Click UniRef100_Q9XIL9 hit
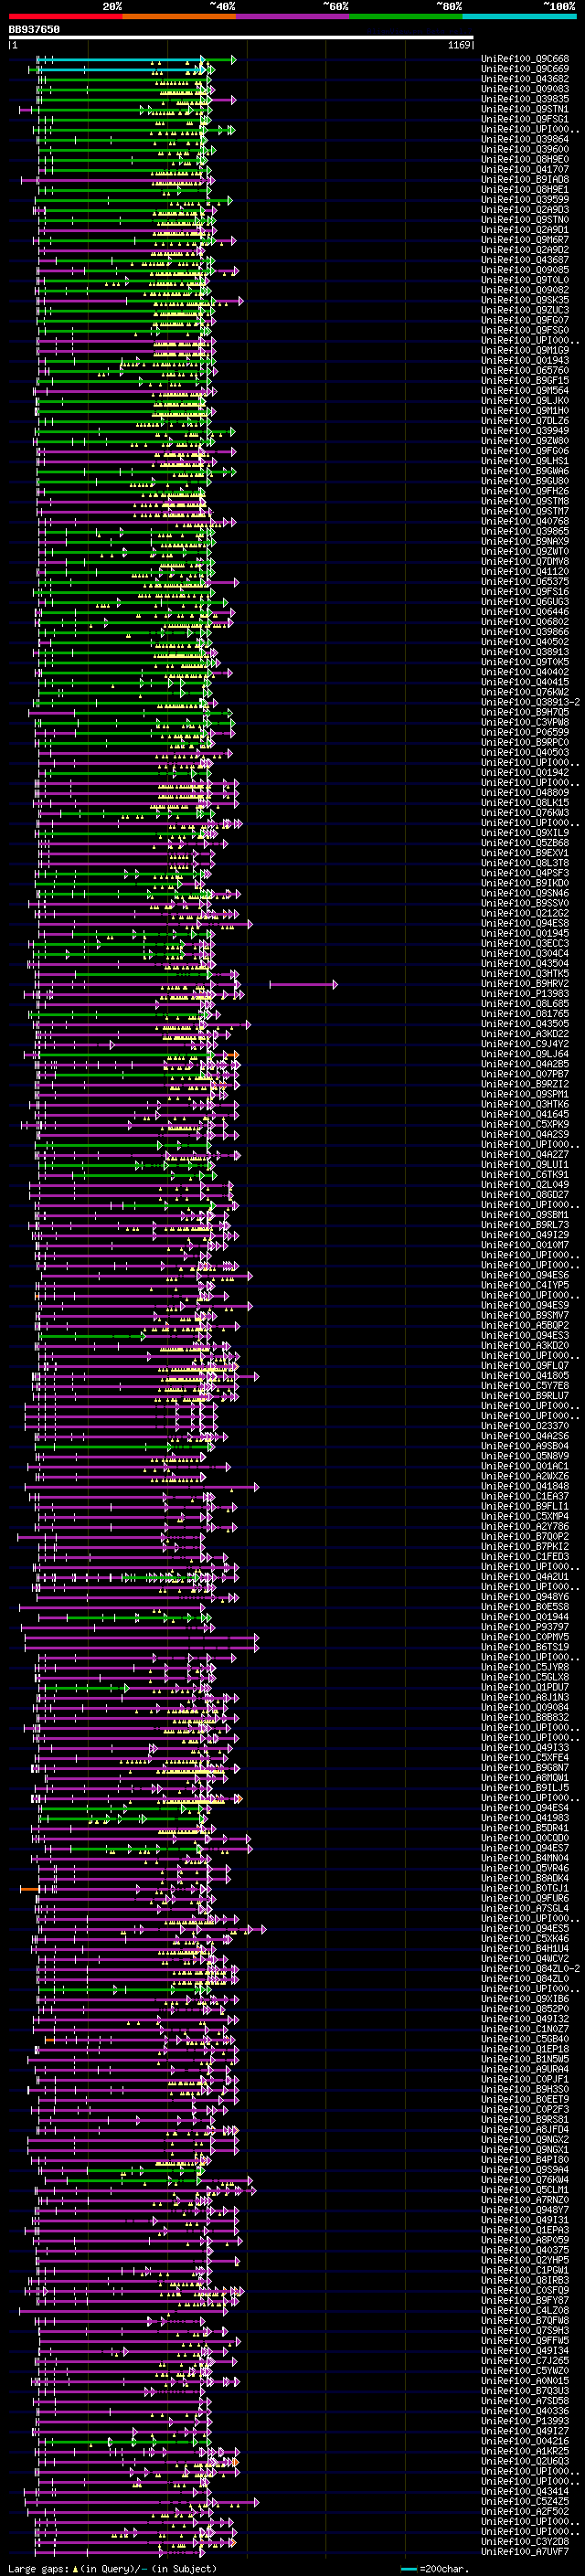Viewport: 585px width, 2576px height. coord(525,833)
